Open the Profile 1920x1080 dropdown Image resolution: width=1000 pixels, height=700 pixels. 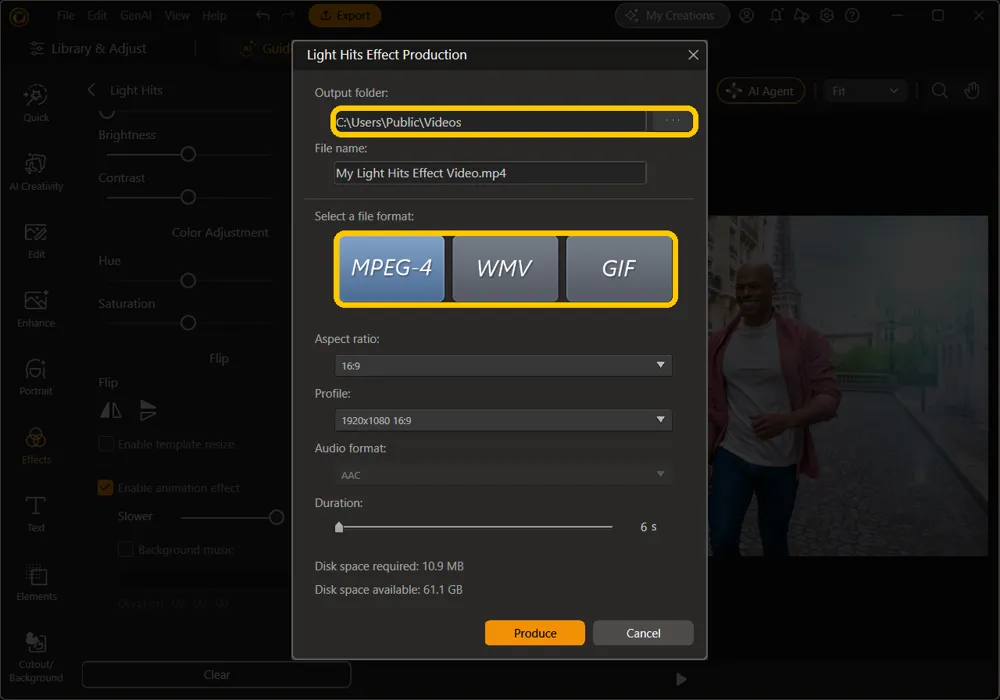pyautogui.click(x=503, y=420)
